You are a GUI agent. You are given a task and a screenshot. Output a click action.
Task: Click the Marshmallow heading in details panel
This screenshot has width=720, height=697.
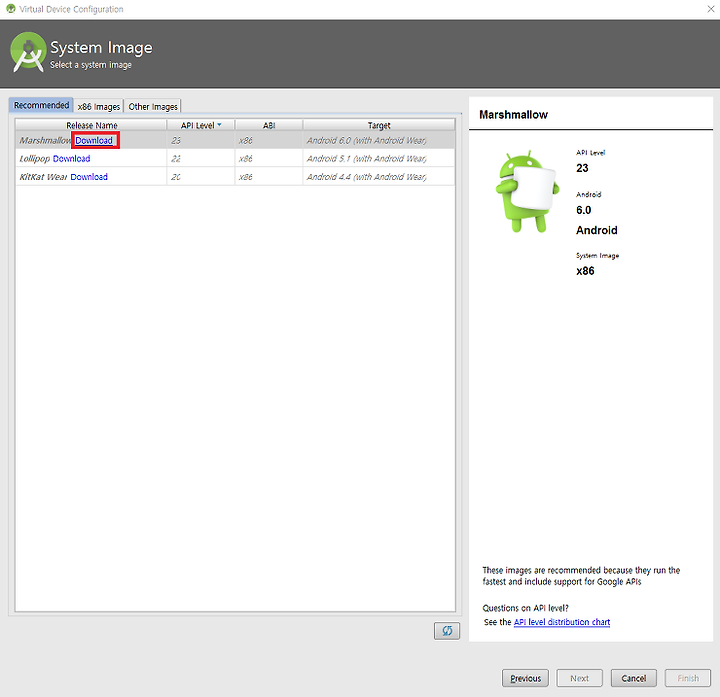(x=513, y=115)
